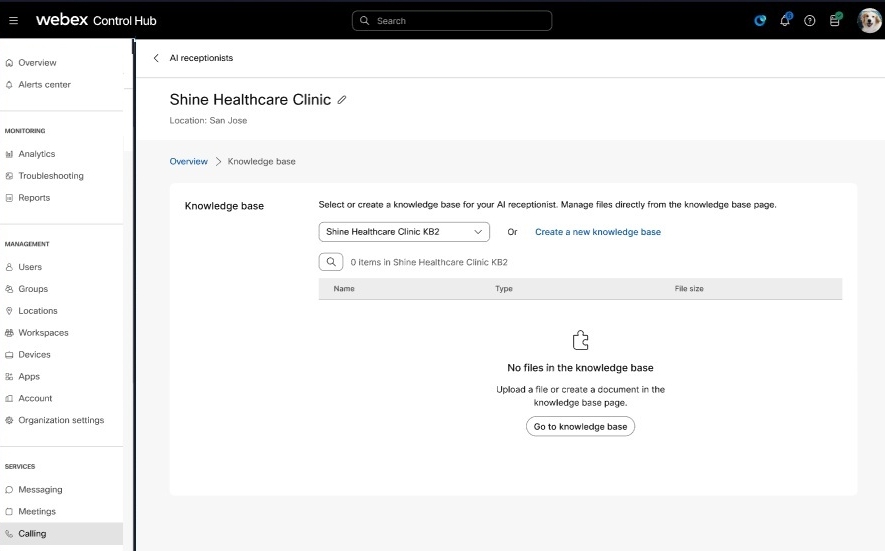This screenshot has width=885, height=551.
Task: Click the Overview breadcrumb link
Action: (x=189, y=161)
